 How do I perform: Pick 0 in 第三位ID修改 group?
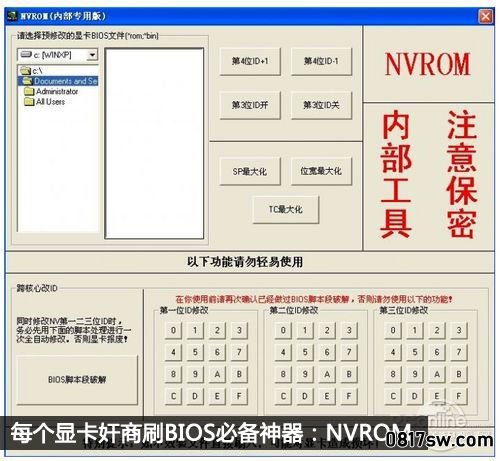[x=393, y=330]
